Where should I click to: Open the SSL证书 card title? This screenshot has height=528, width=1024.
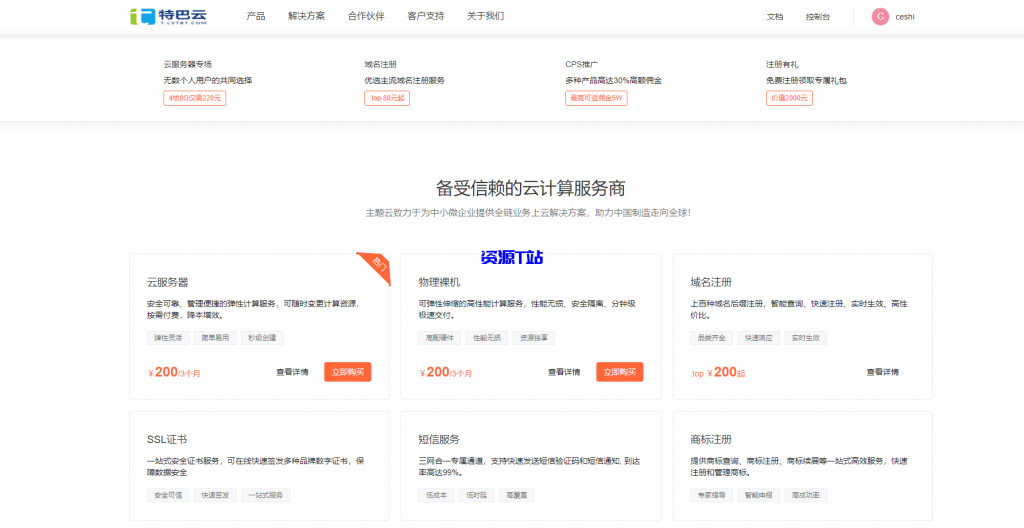(x=167, y=439)
